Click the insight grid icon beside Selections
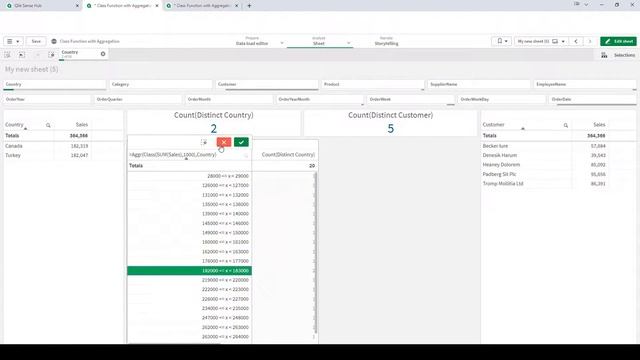Image resolution: width=640 pixels, height=360 pixels. [x=604, y=55]
